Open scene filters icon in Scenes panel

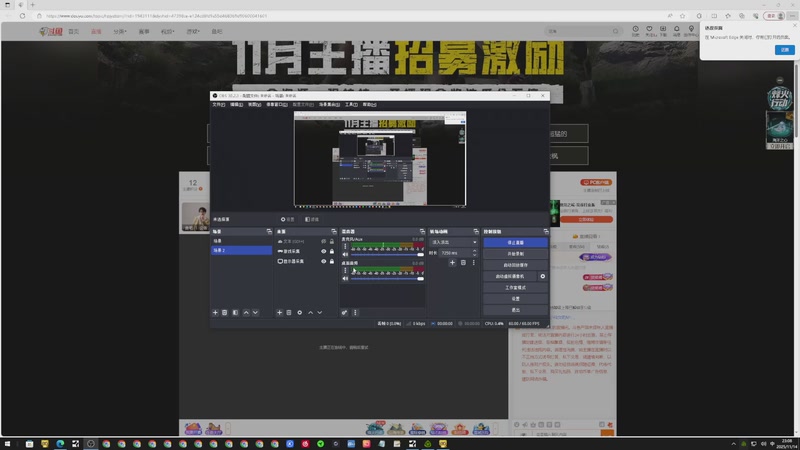point(235,312)
